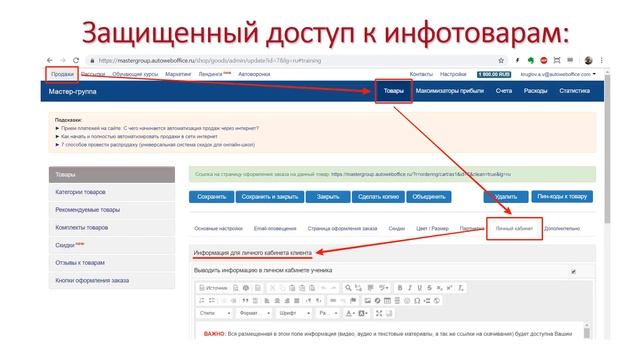
Task: Open Максимизаторы прибыли in blue bar
Action: (449, 91)
